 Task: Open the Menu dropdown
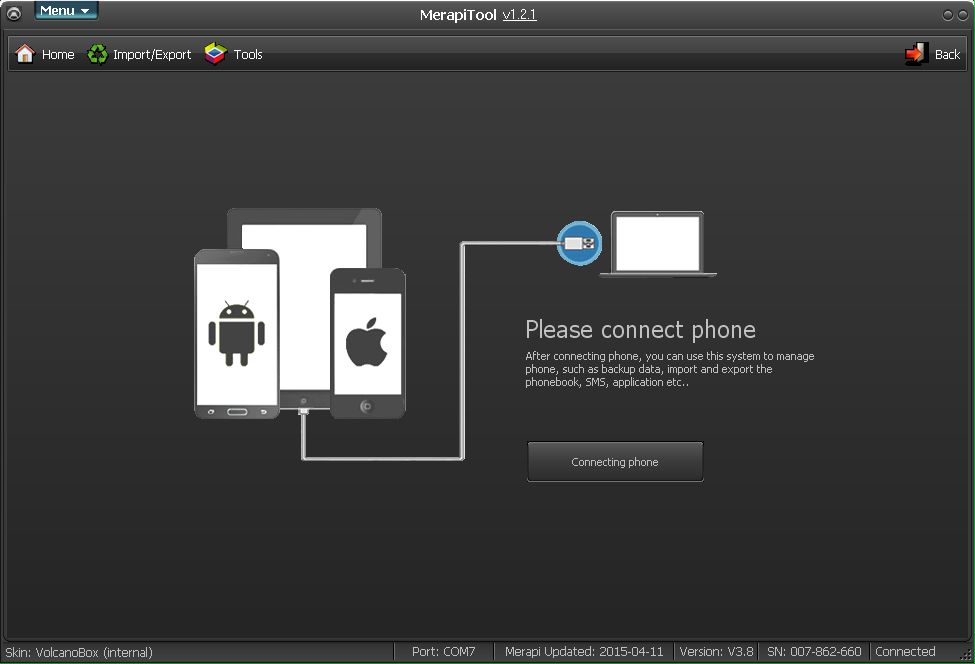point(66,11)
